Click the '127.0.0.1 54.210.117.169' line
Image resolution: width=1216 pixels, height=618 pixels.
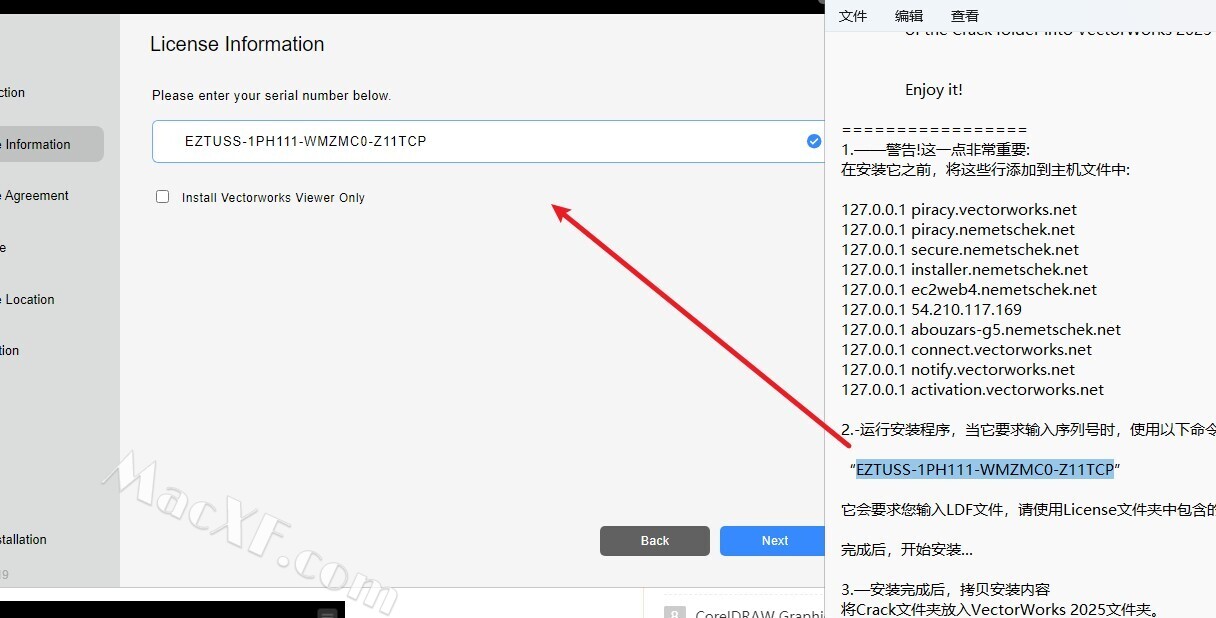tap(931, 310)
